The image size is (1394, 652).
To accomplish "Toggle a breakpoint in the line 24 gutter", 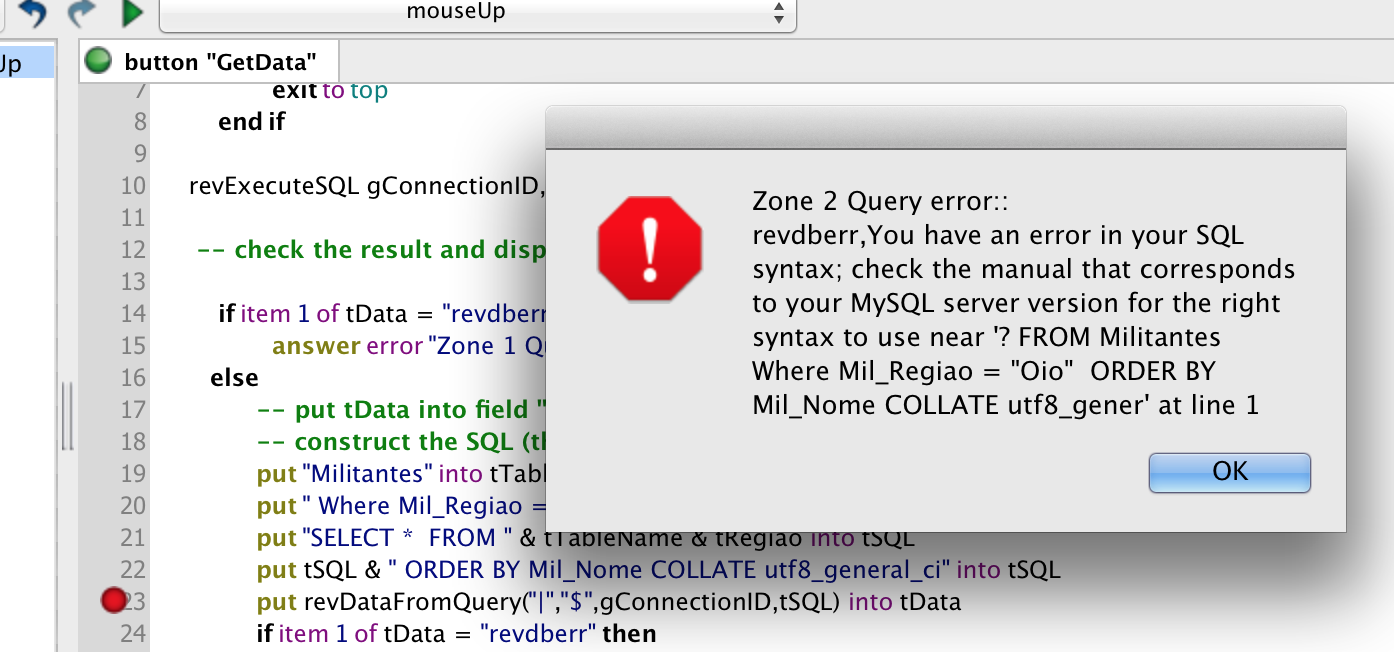I will tap(113, 633).
